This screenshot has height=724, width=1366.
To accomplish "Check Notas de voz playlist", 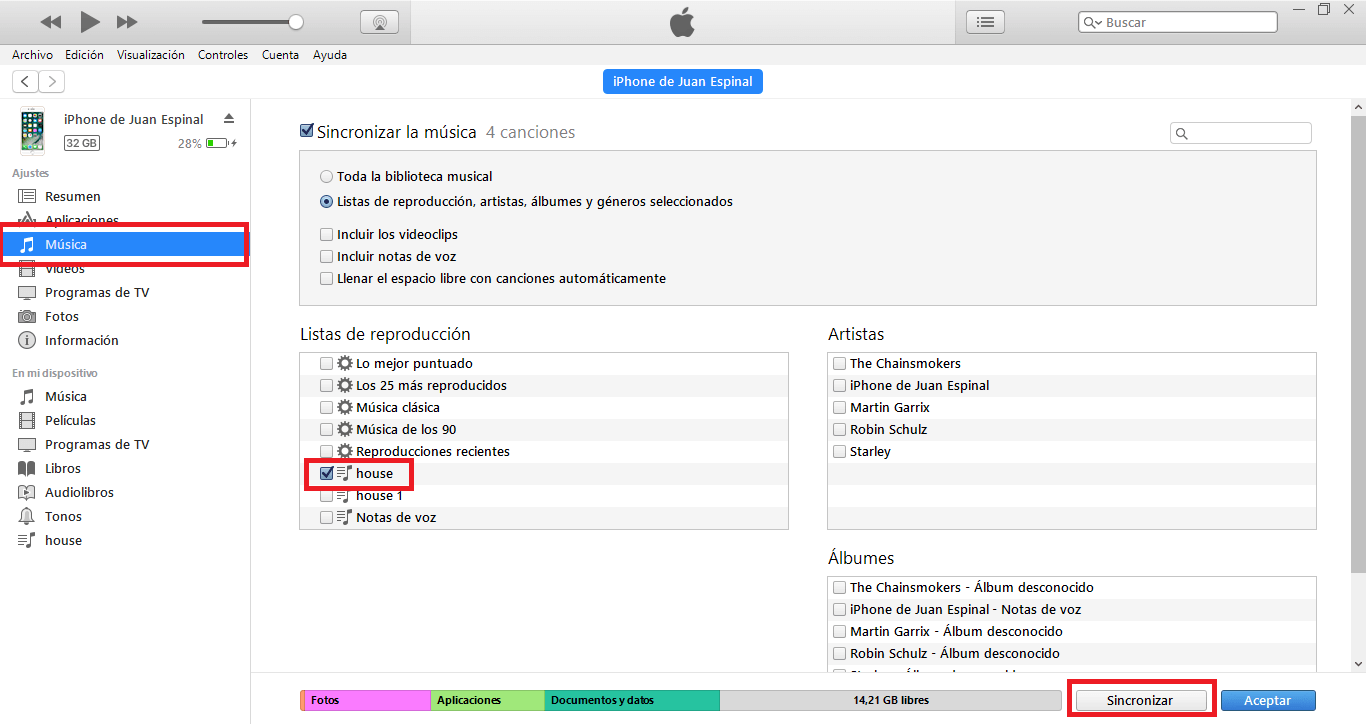I will (327, 517).
